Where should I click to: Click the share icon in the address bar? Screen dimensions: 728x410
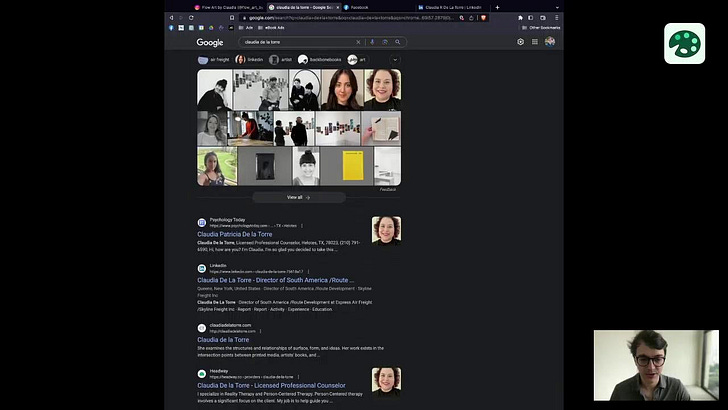click(471, 18)
